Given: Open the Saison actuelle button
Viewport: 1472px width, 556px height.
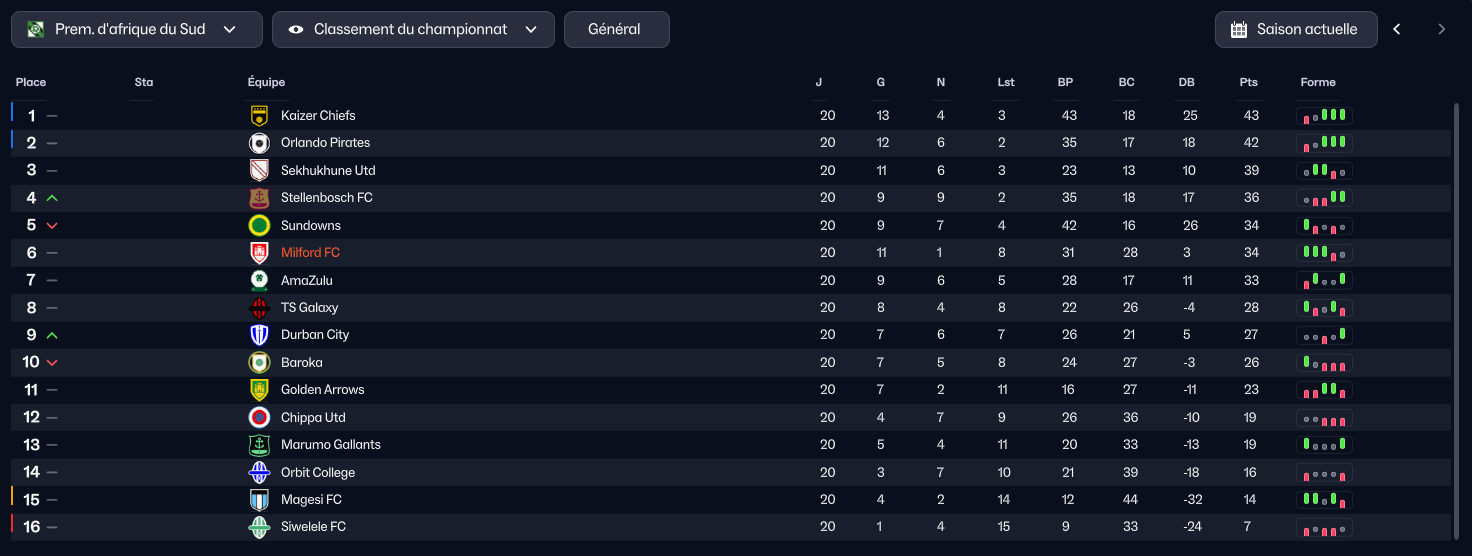Looking at the screenshot, I should coord(1296,30).
